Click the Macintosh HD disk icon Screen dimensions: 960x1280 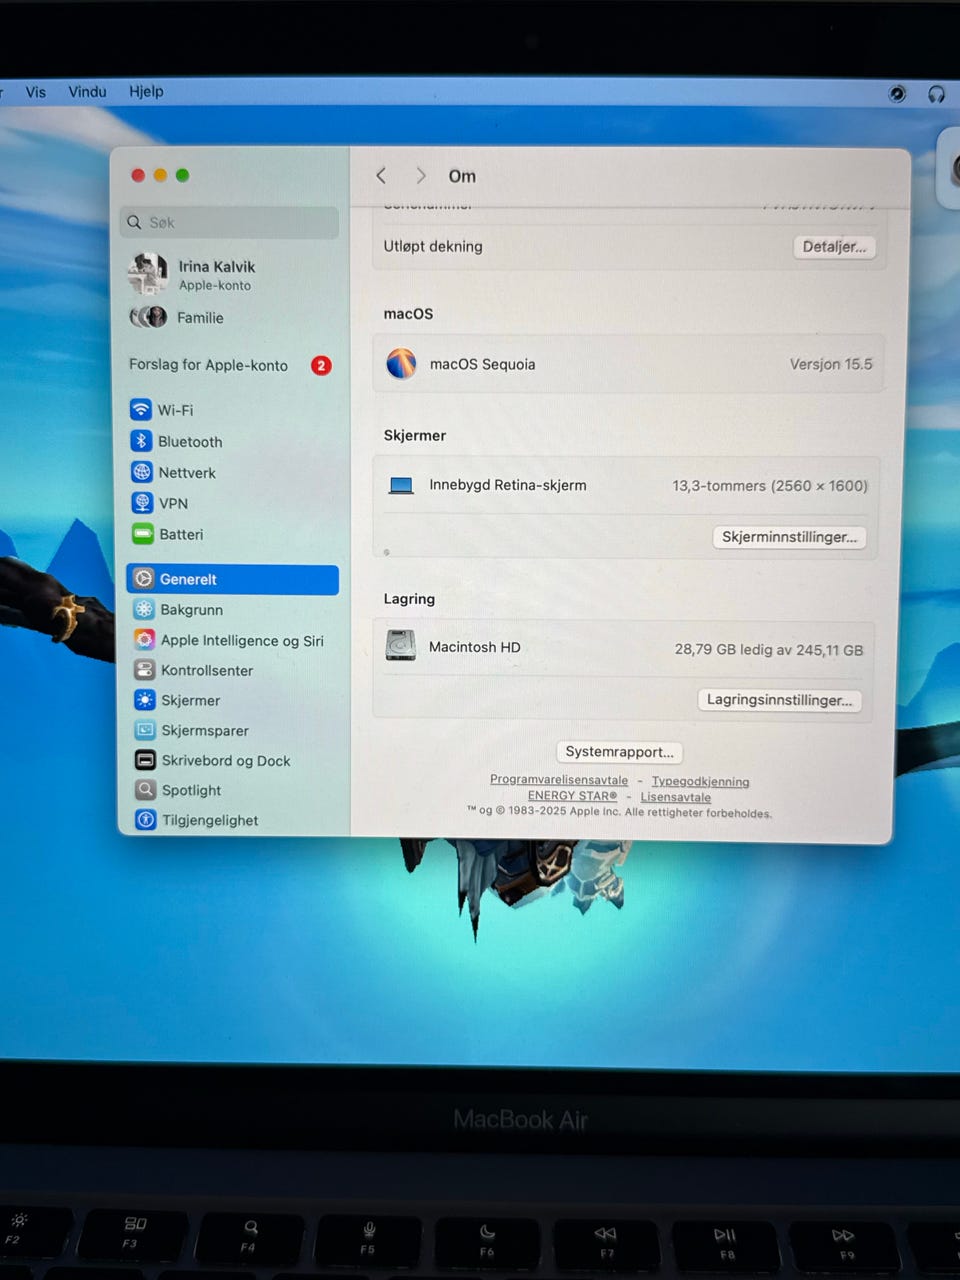pos(401,646)
